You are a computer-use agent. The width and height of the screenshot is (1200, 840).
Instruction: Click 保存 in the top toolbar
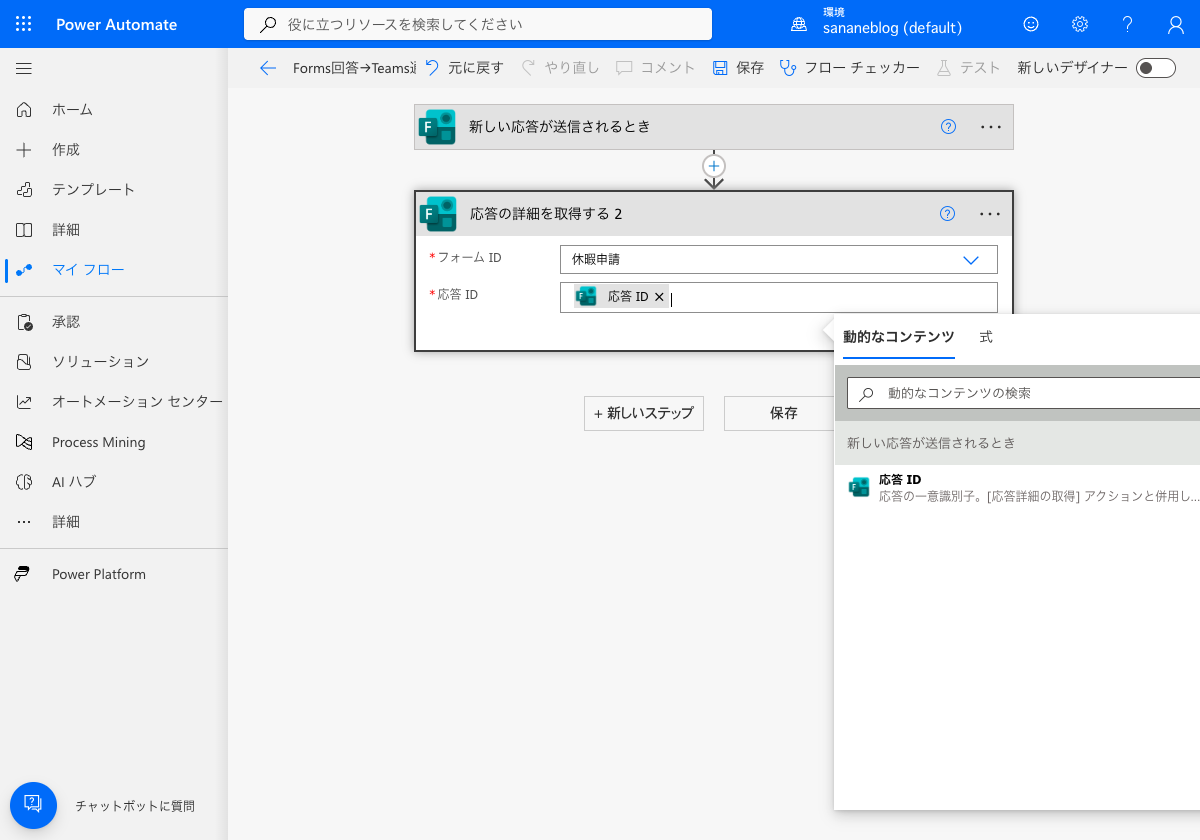(738, 68)
